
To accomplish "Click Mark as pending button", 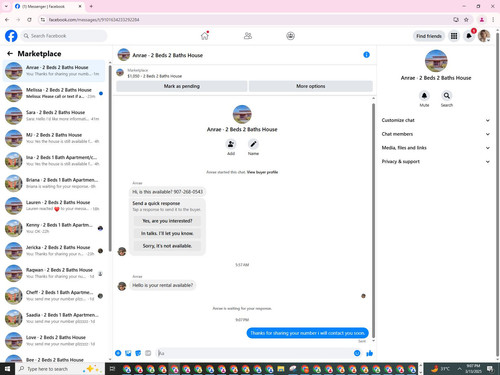I will [182, 86].
